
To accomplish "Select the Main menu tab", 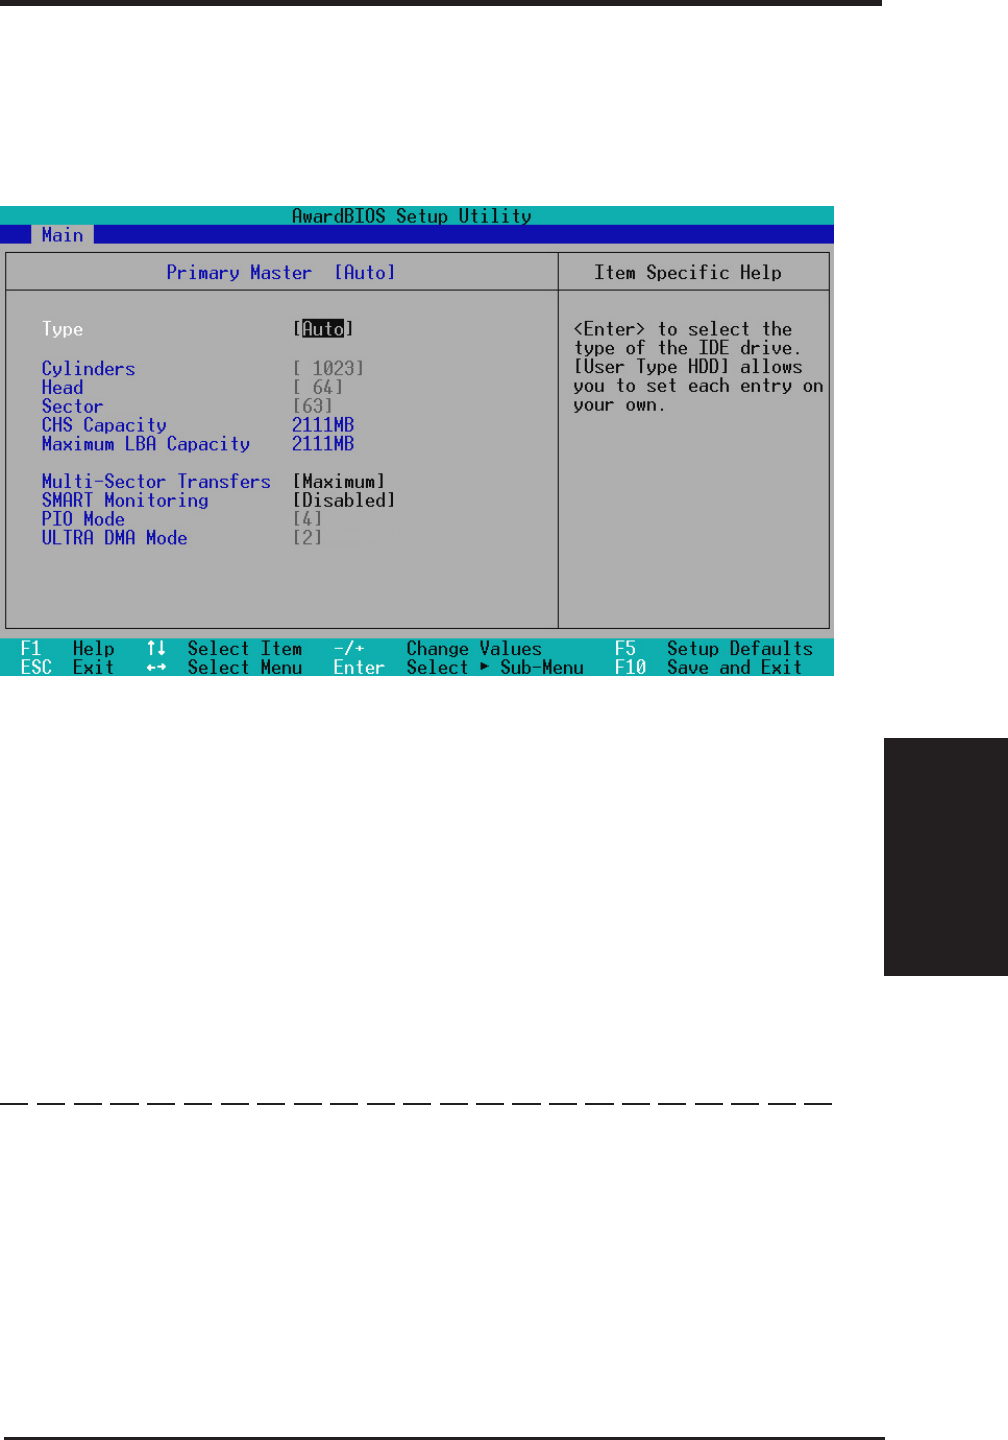I will point(62,235).
